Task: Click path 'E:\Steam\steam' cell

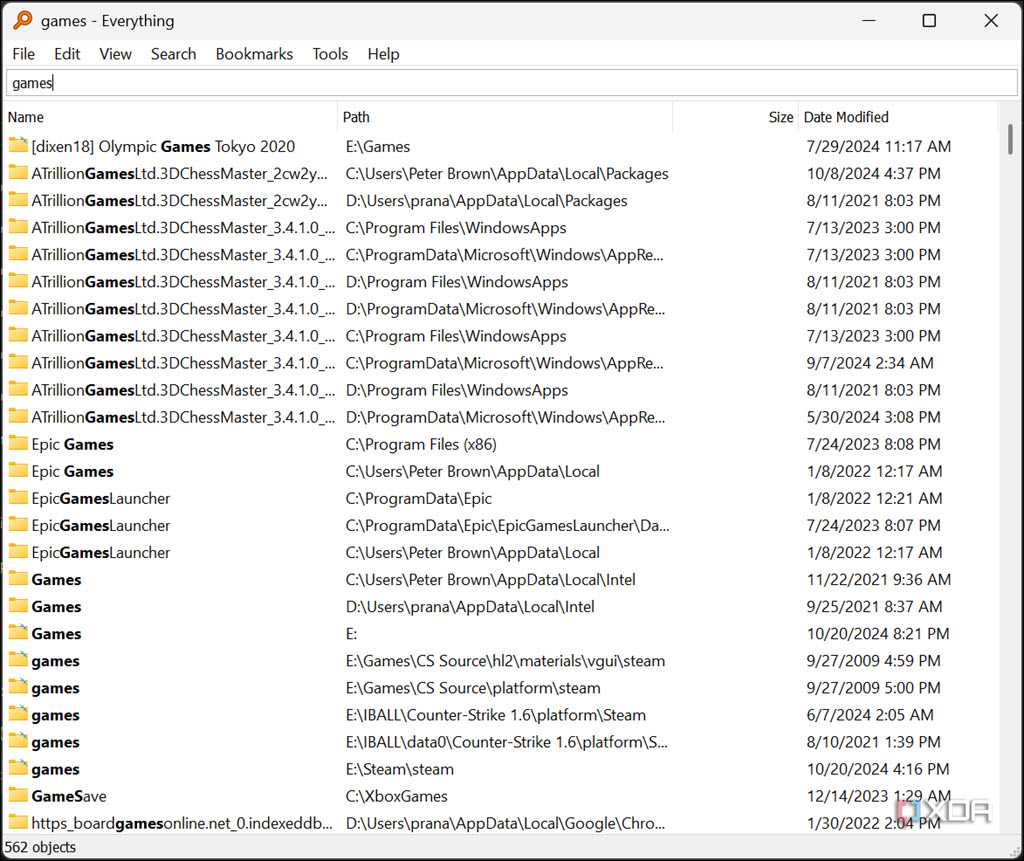Action: [400, 770]
